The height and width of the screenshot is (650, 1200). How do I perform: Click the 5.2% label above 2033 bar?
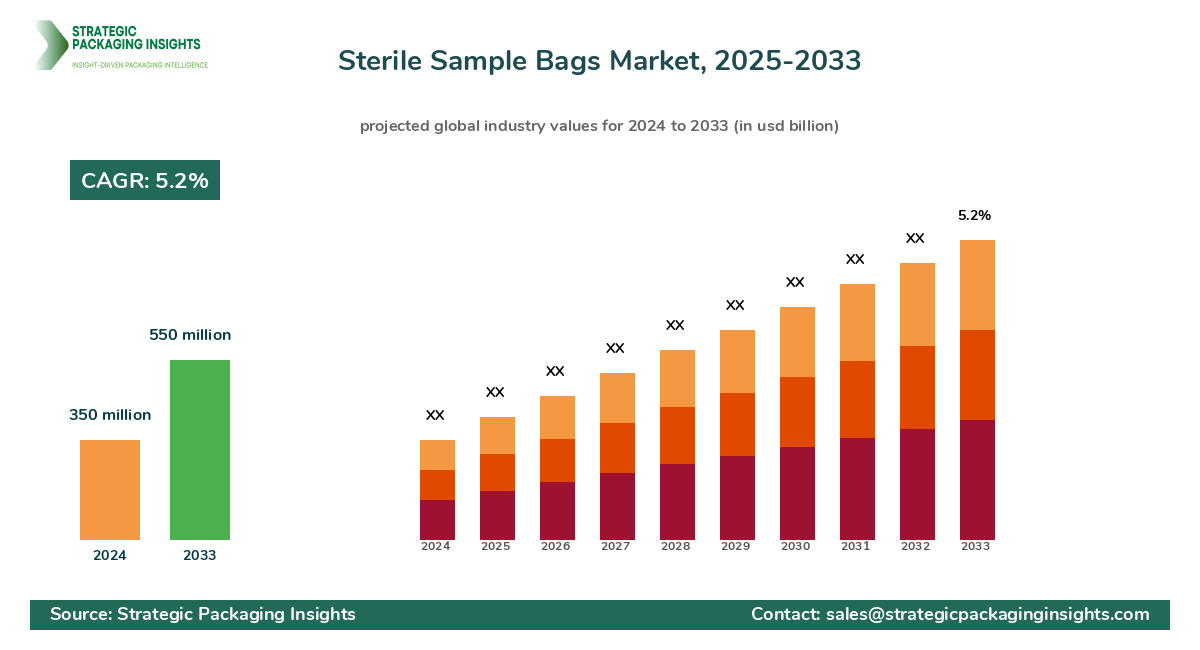974,215
